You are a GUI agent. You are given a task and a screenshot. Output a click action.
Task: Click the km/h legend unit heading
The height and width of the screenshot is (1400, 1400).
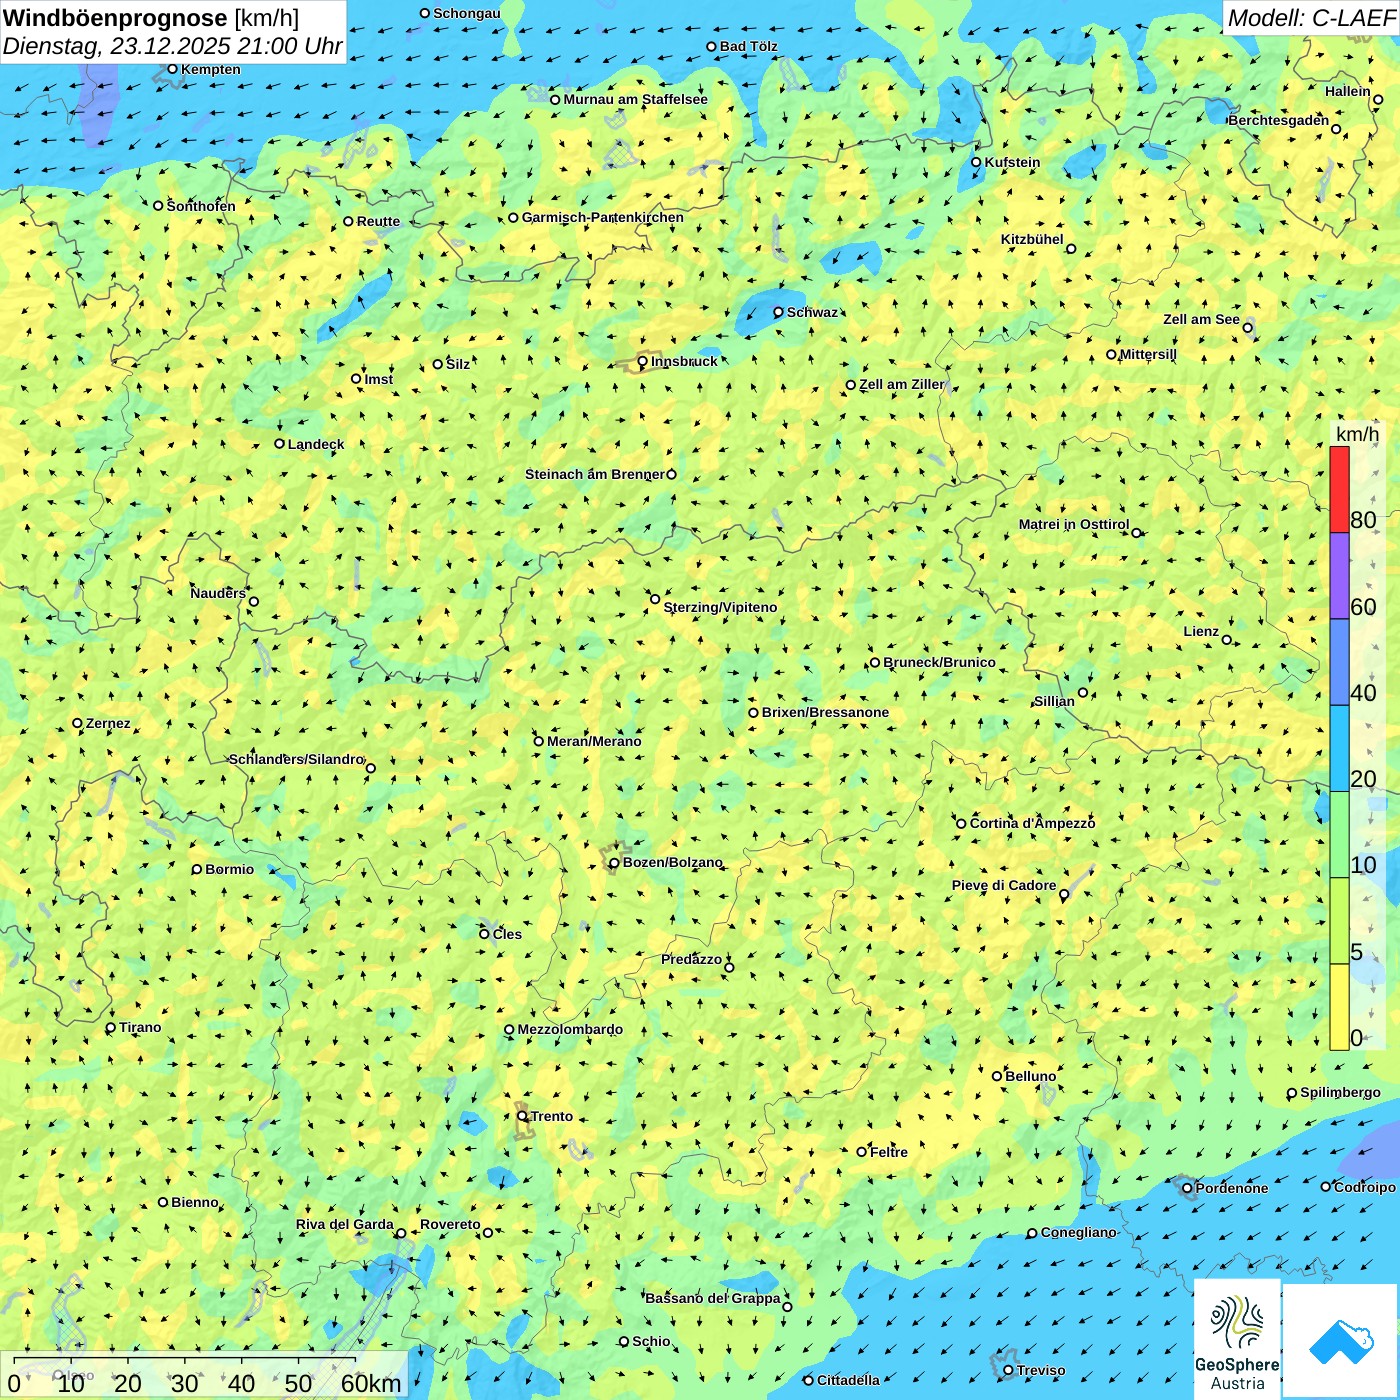coord(1357,434)
